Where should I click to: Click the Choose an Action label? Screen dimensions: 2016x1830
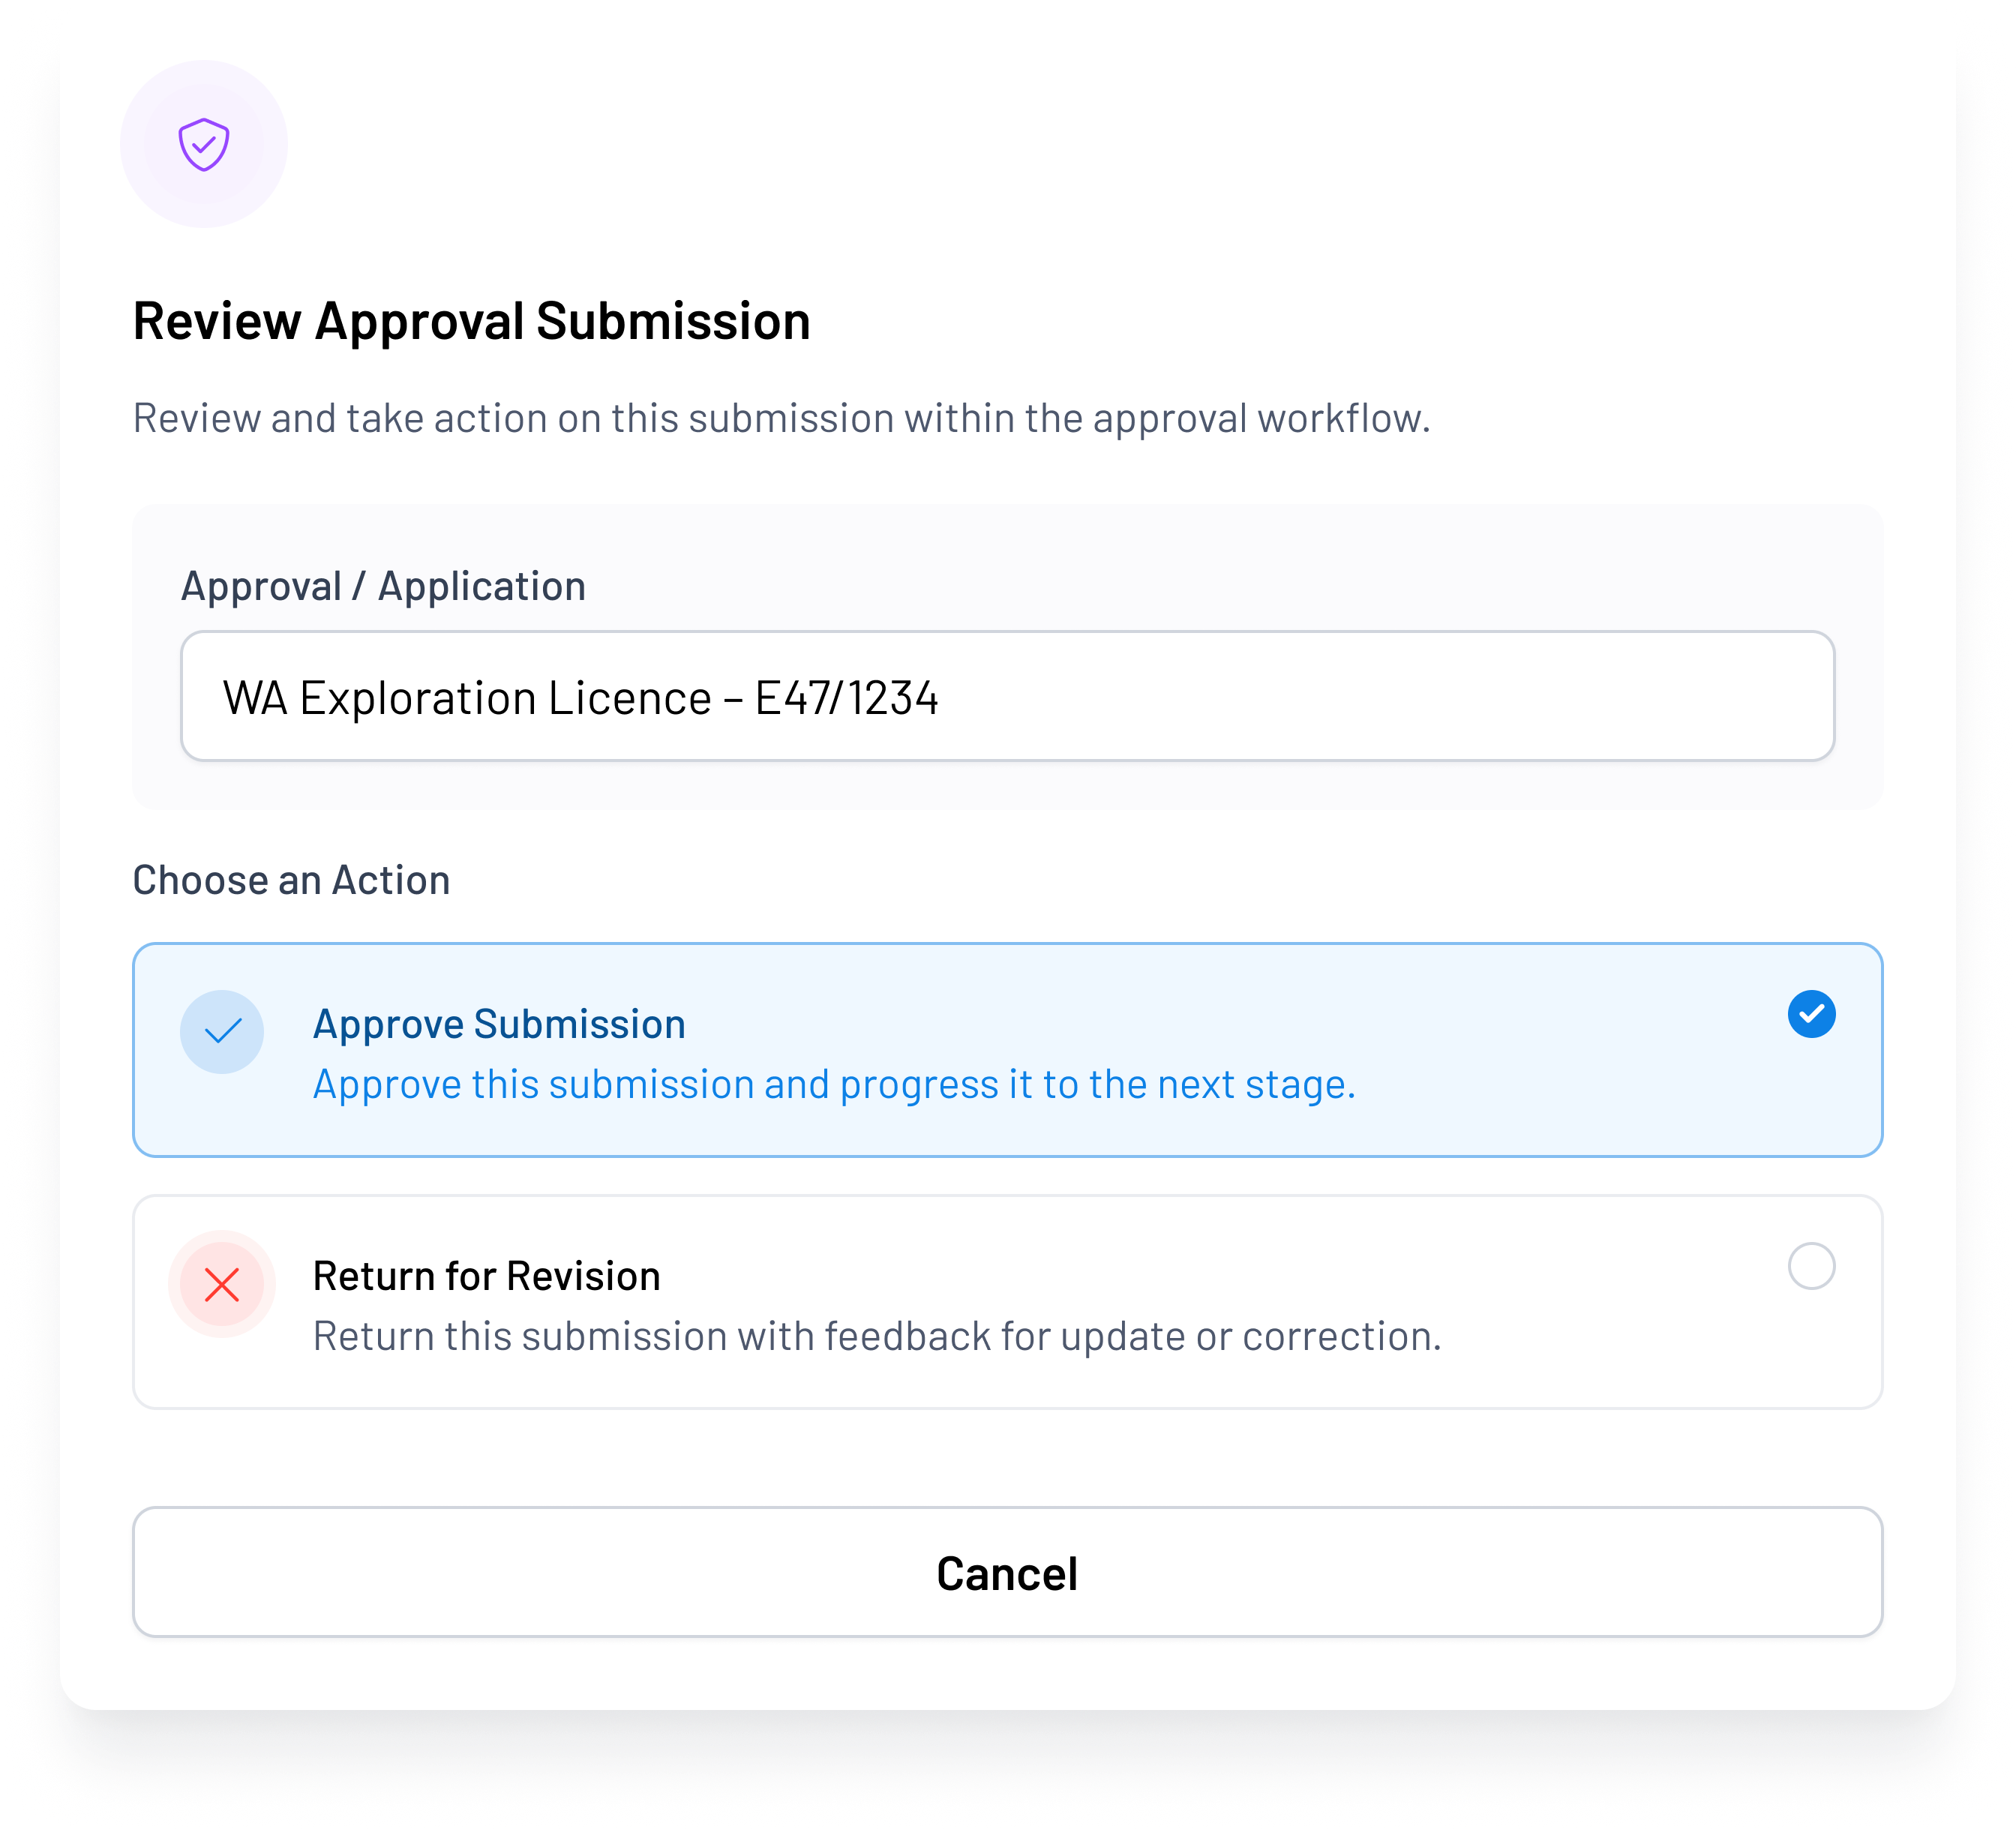(x=290, y=879)
